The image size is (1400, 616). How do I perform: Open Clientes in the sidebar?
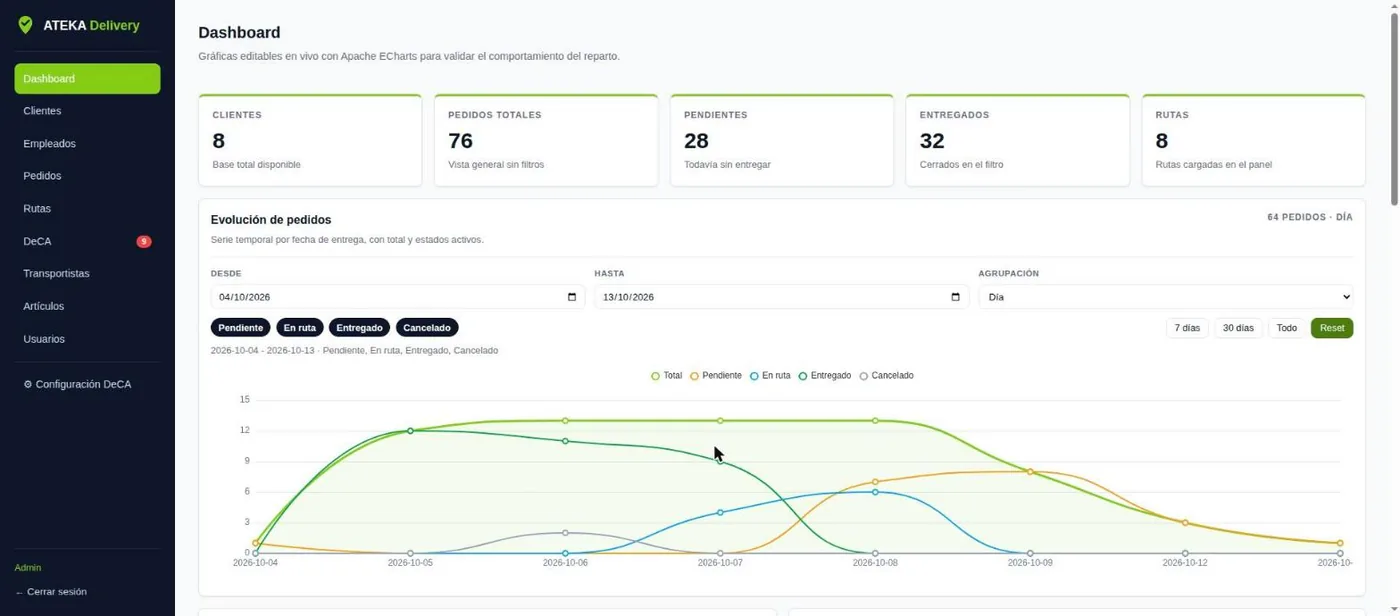pos(87,111)
